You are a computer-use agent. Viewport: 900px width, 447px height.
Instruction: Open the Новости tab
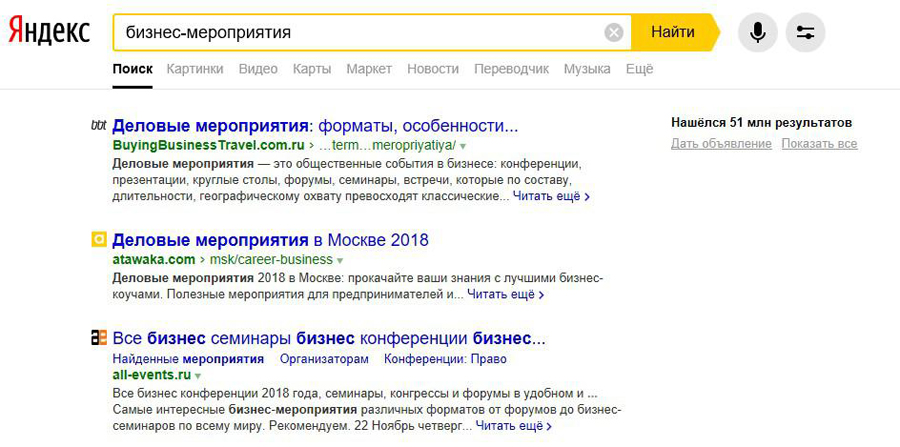(433, 69)
